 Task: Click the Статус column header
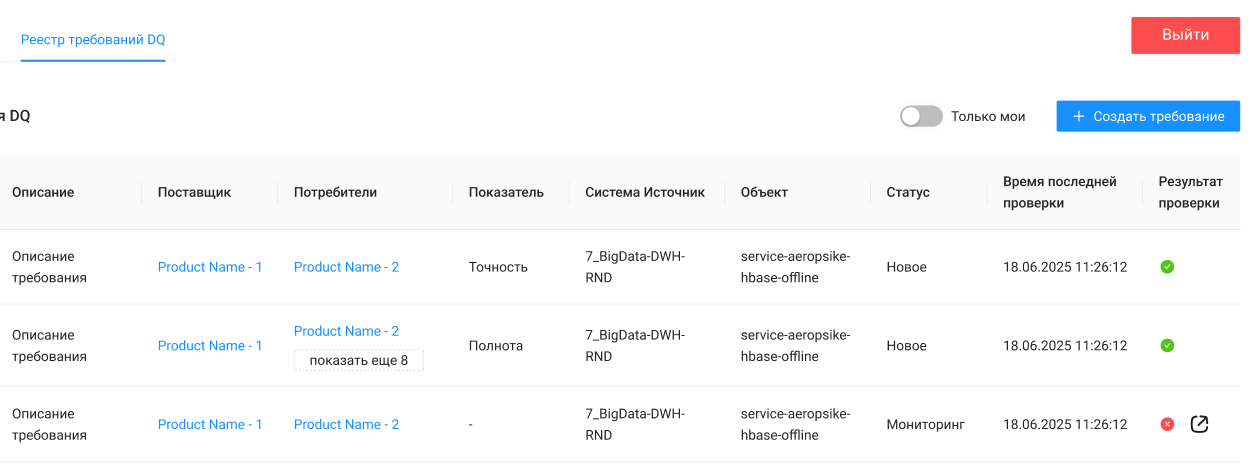pos(908,192)
